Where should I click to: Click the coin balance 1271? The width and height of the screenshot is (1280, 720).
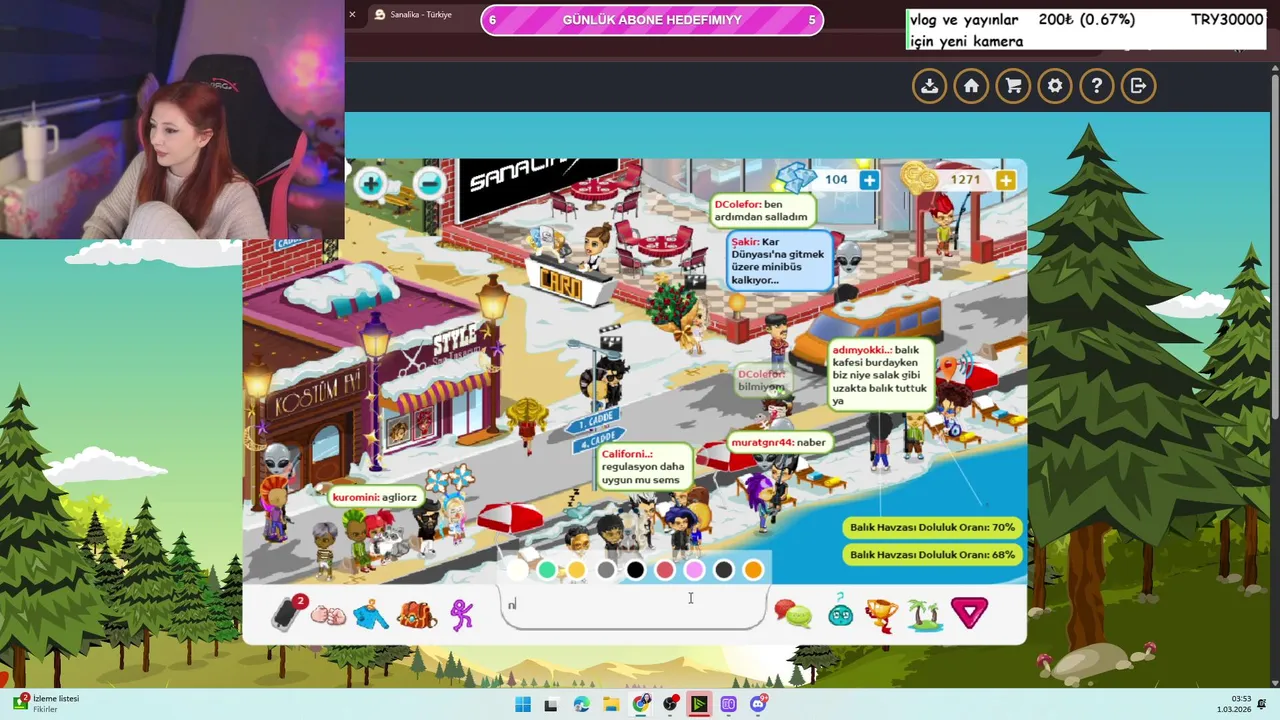pos(965,180)
